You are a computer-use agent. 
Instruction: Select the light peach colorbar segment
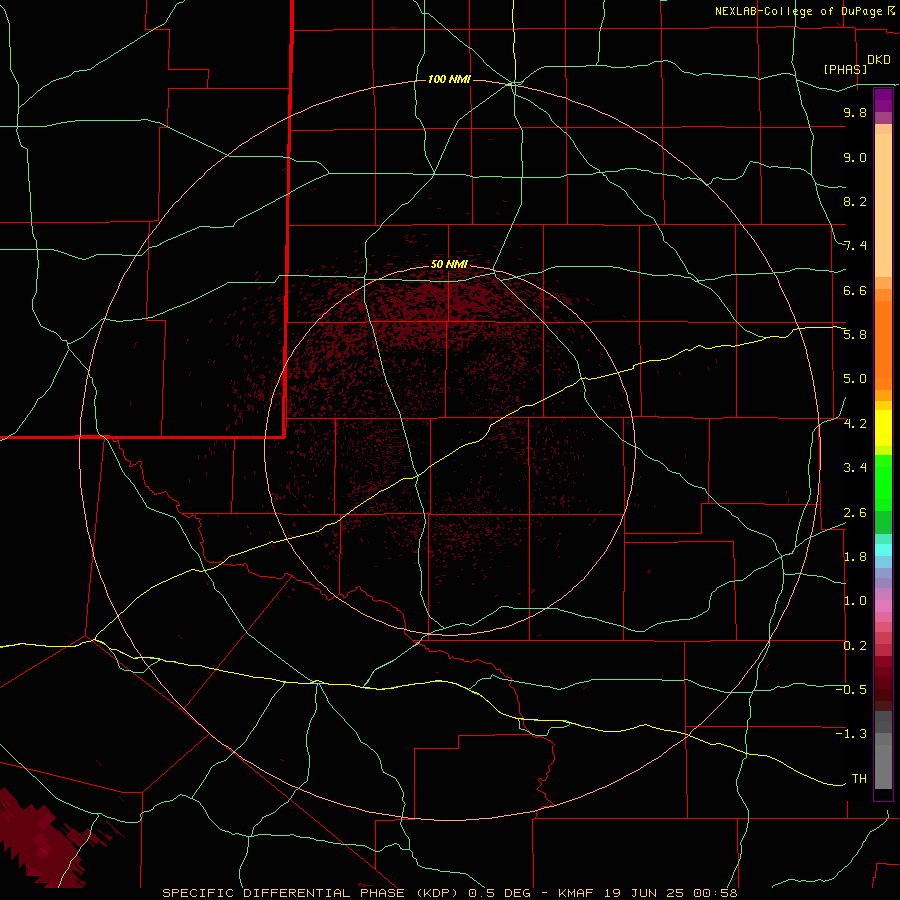click(883, 205)
